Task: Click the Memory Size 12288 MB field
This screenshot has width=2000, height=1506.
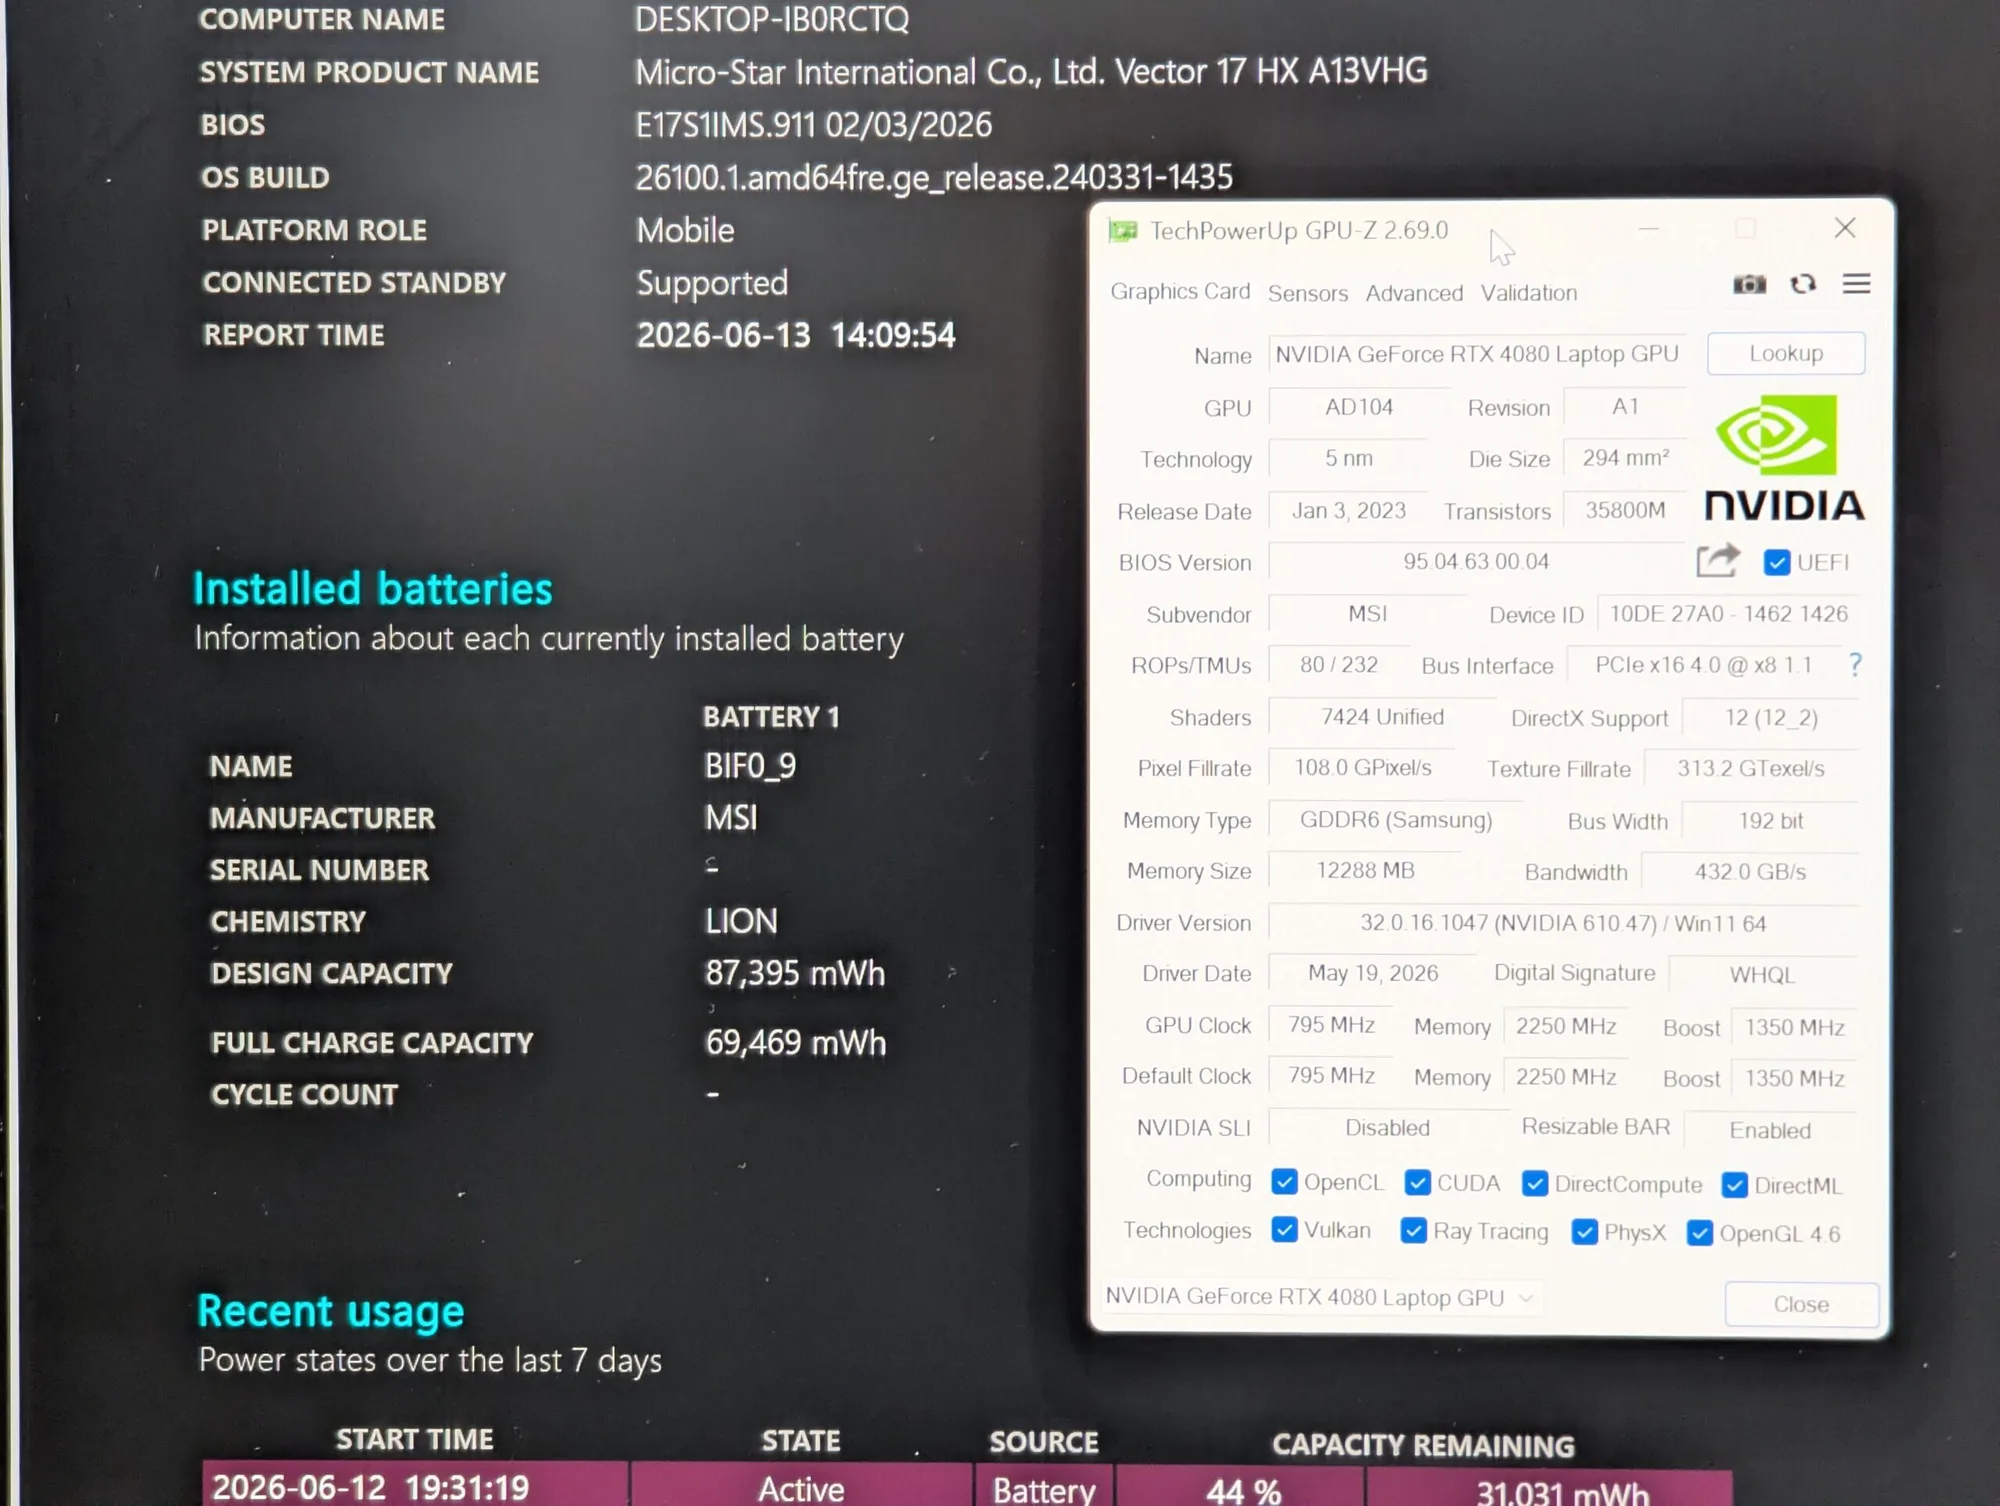Action: [1365, 870]
